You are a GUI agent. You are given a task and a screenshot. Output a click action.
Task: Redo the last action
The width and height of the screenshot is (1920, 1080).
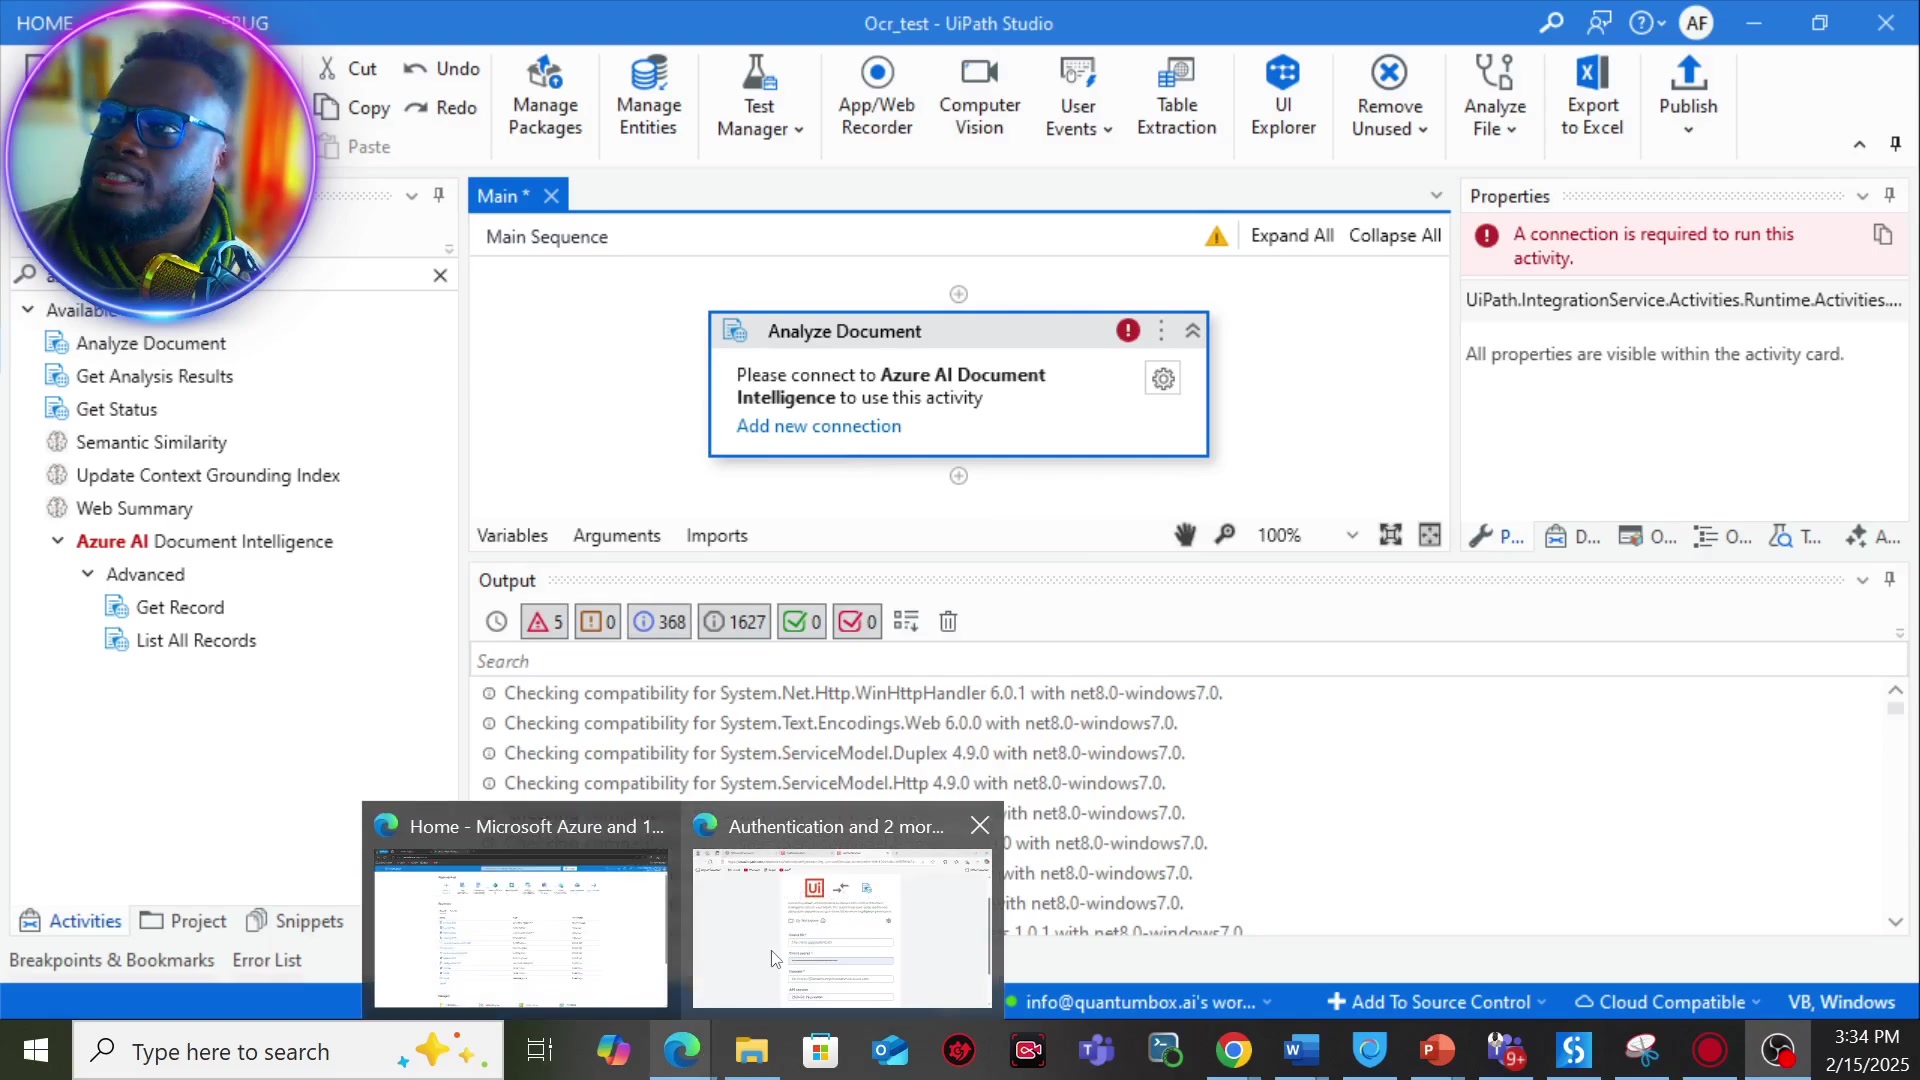coord(441,107)
